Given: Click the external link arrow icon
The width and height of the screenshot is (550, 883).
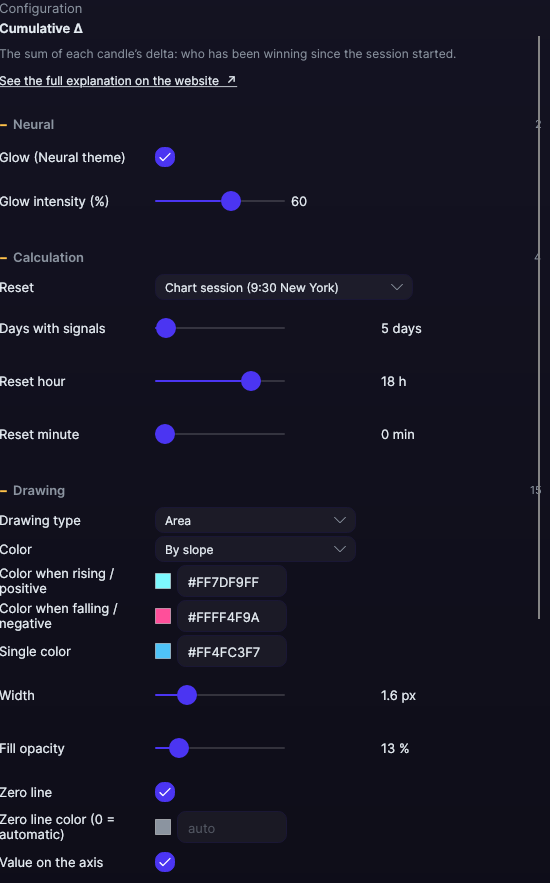Looking at the screenshot, I should pos(231,80).
